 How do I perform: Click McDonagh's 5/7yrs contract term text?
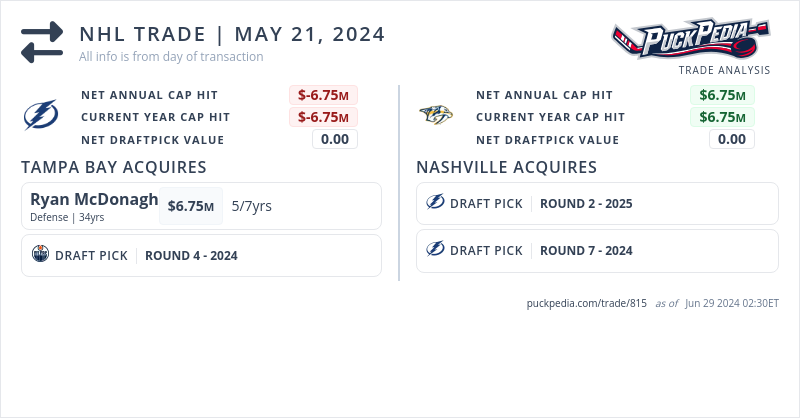tap(251, 206)
